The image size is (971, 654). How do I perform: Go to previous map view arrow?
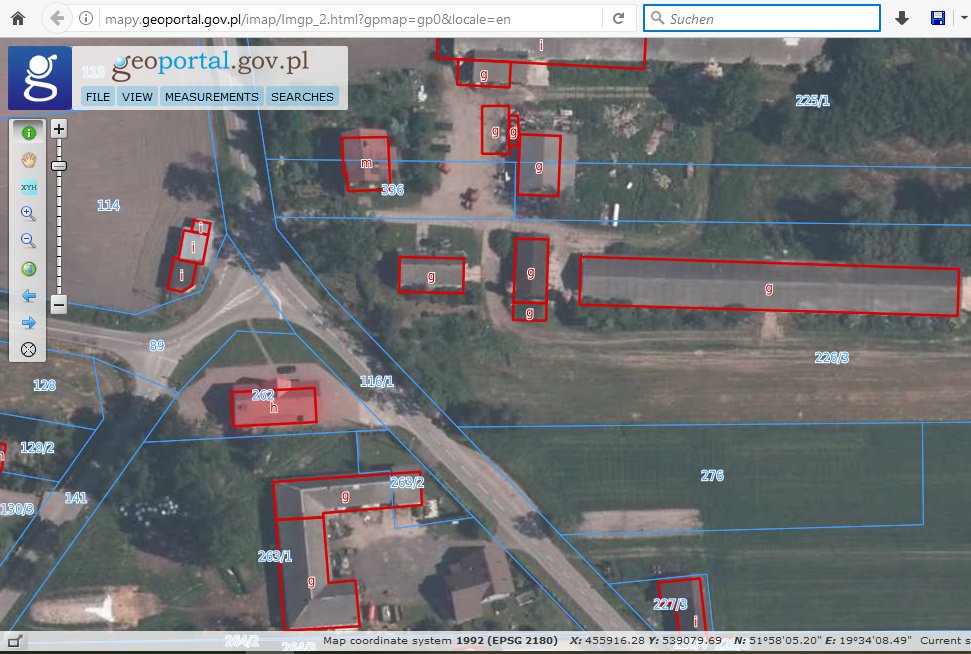pos(28,296)
